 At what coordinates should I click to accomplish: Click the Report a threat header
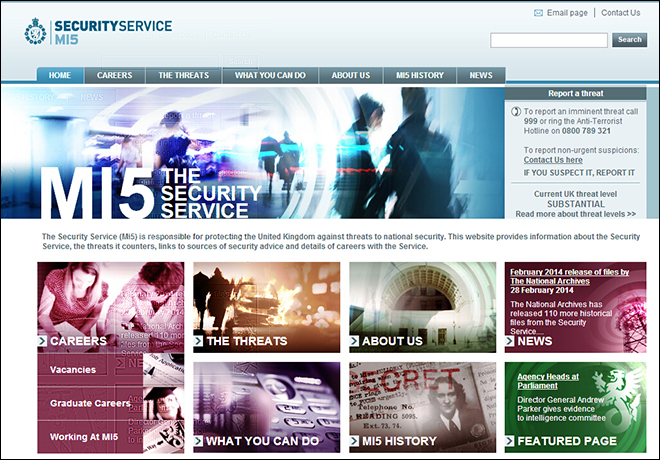(575, 93)
